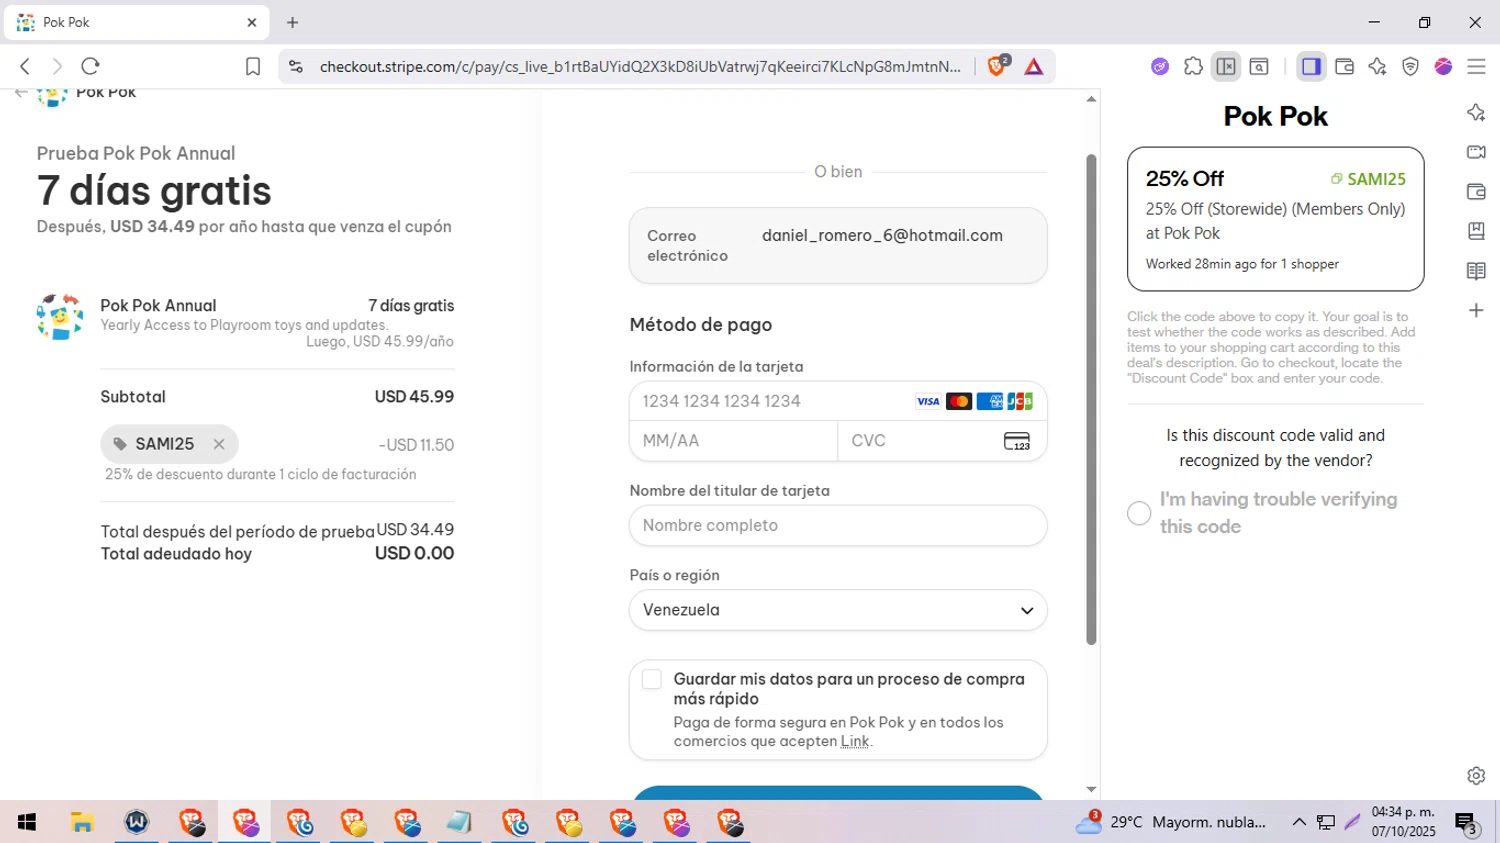Screen dimensions: 1500x843
Task: Open the Brave Shields lion icon
Action: (997, 65)
